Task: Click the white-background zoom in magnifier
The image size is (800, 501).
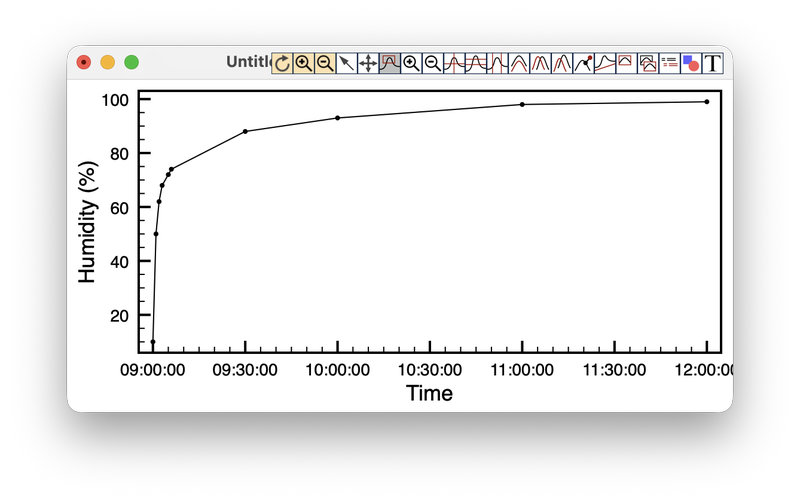Action: (411, 63)
